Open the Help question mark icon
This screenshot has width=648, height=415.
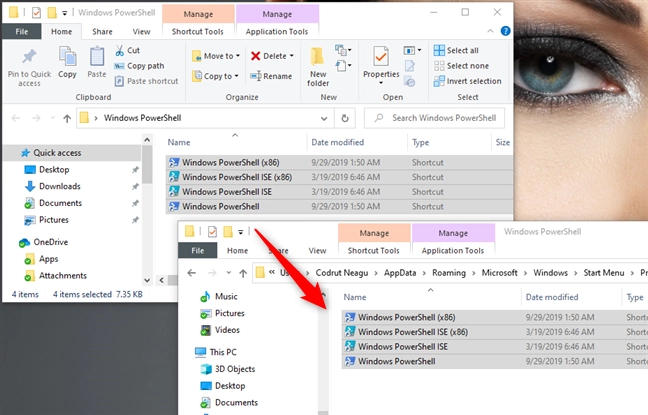coord(505,31)
